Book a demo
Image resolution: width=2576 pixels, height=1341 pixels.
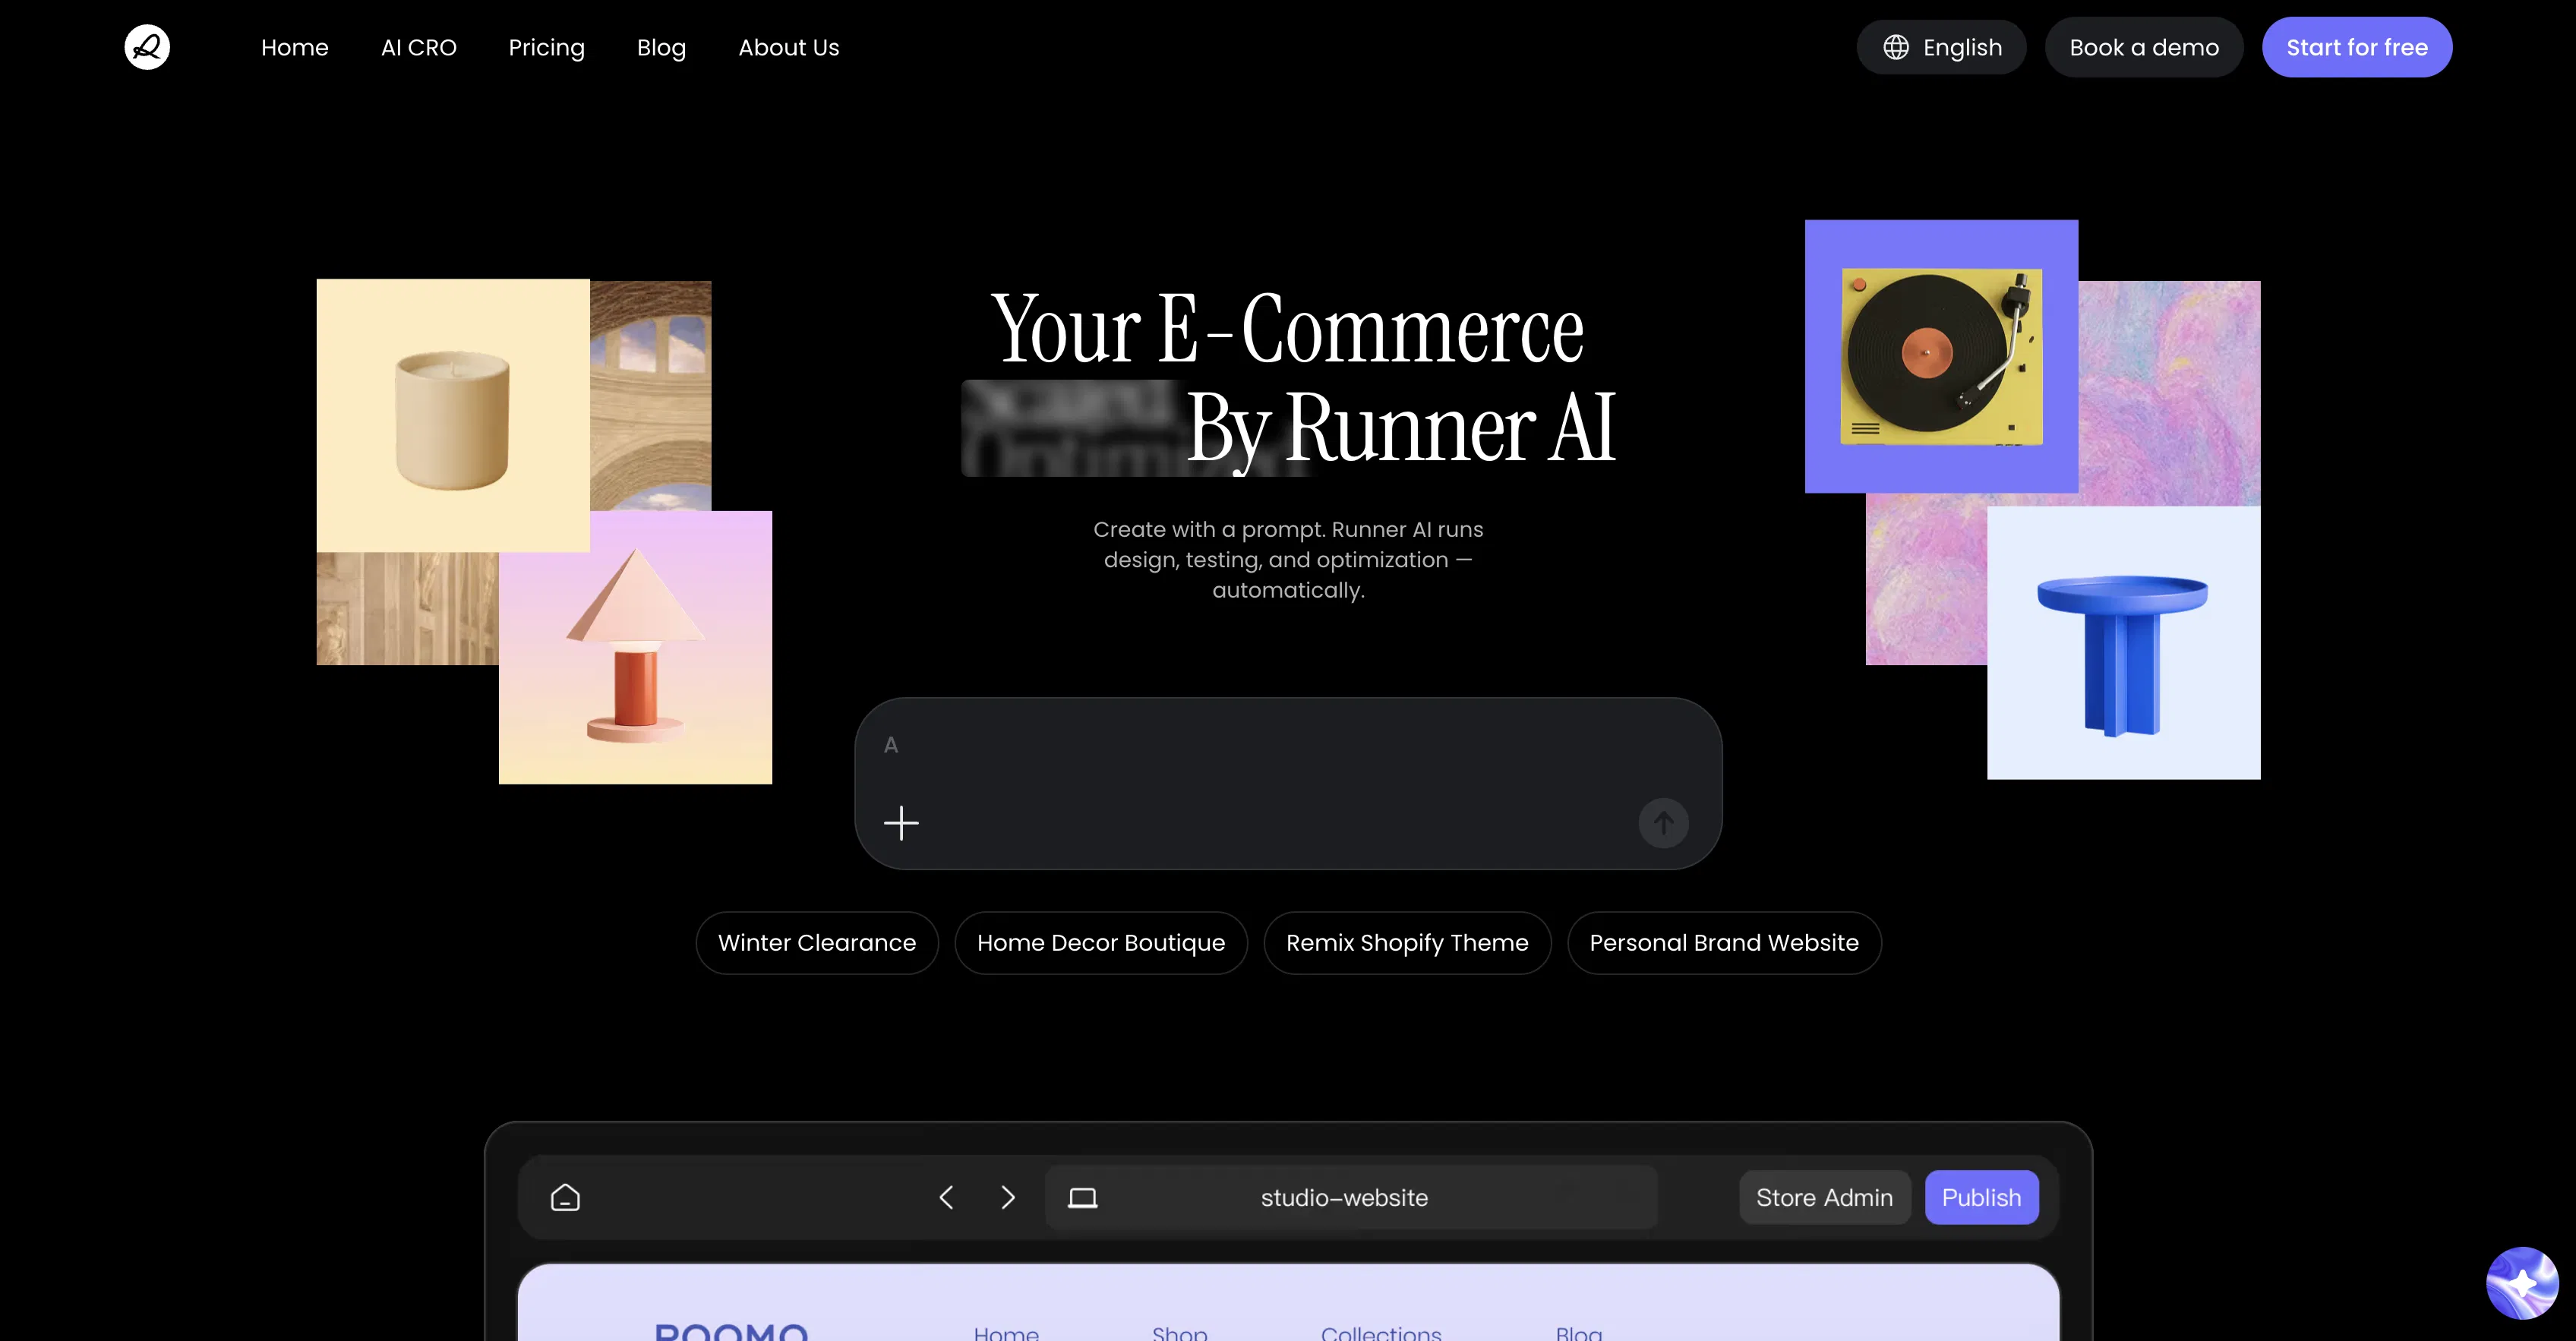pyautogui.click(x=2143, y=46)
